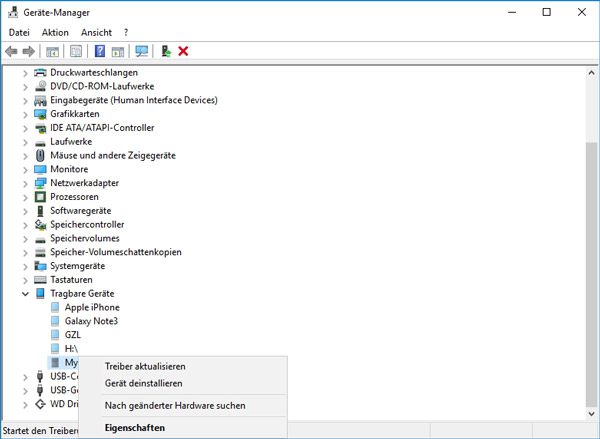Choose Treiber aktualisieren from context menu
The width and height of the screenshot is (600, 439).
(x=145, y=367)
